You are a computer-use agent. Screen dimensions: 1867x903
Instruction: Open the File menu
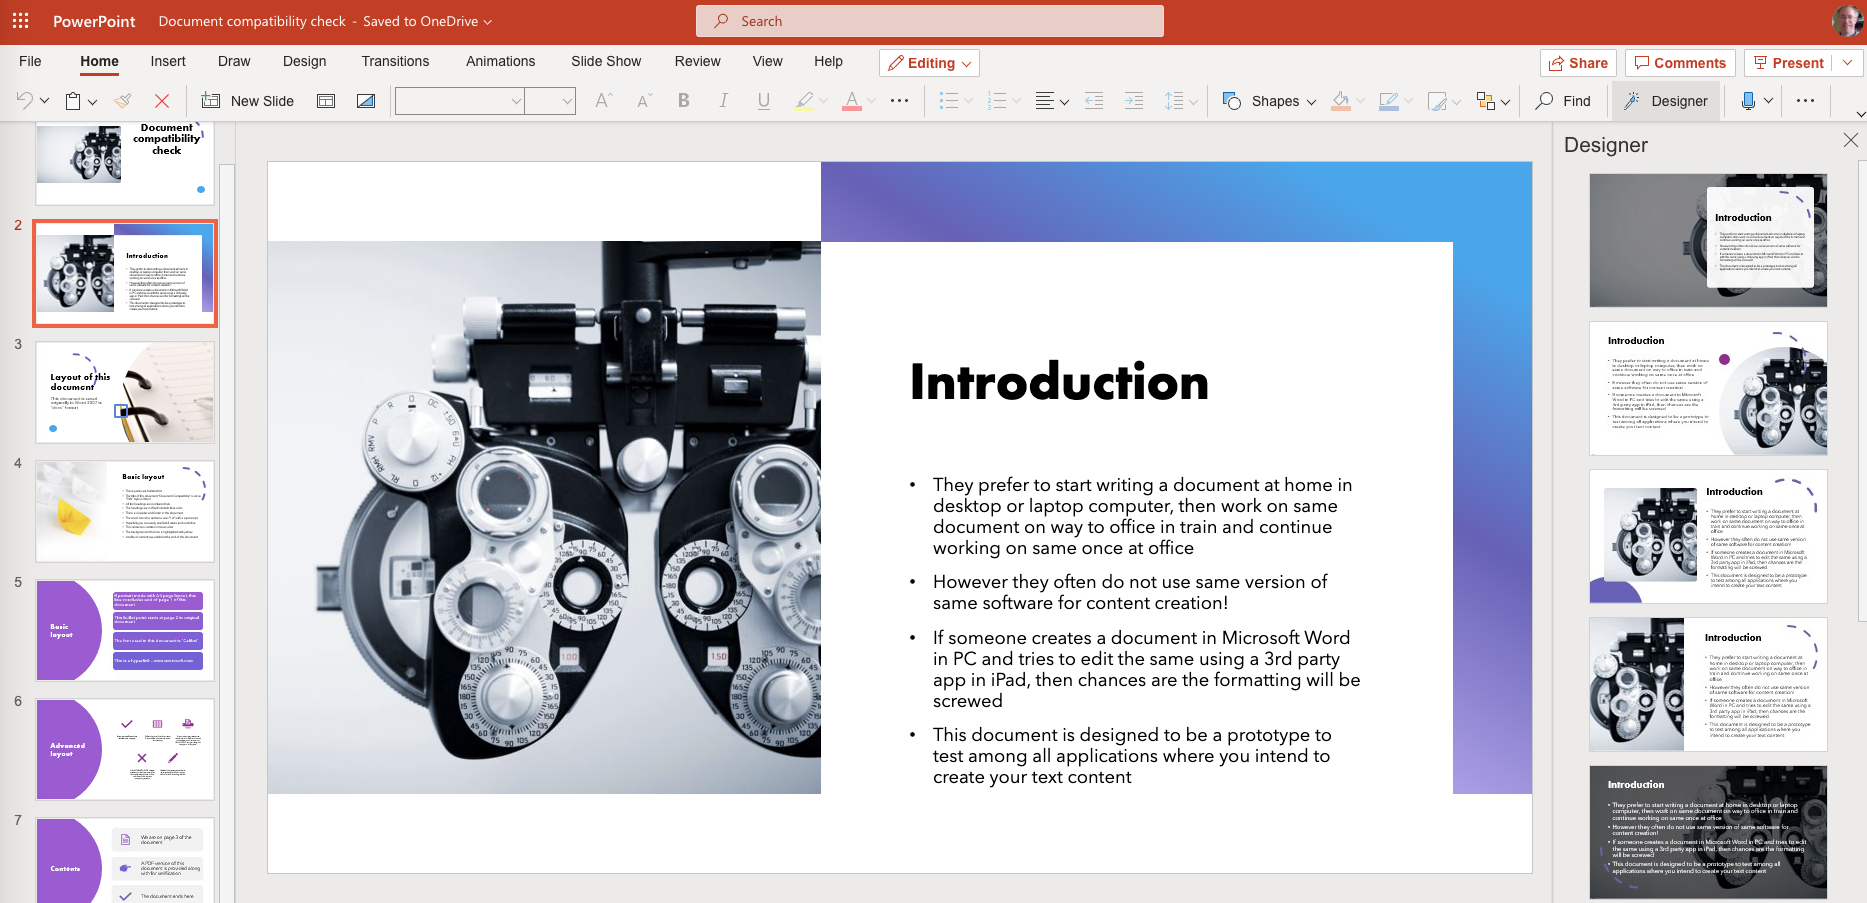pos(30,61)
